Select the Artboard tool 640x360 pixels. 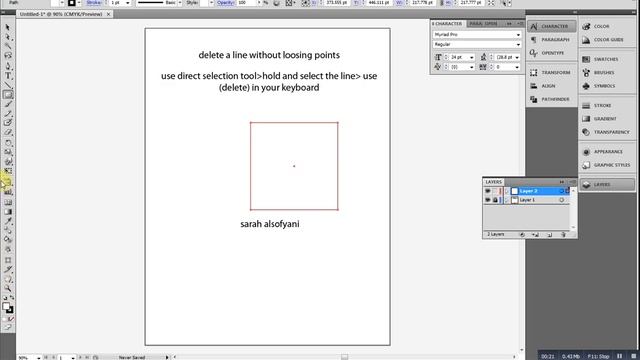click(8, 260)
